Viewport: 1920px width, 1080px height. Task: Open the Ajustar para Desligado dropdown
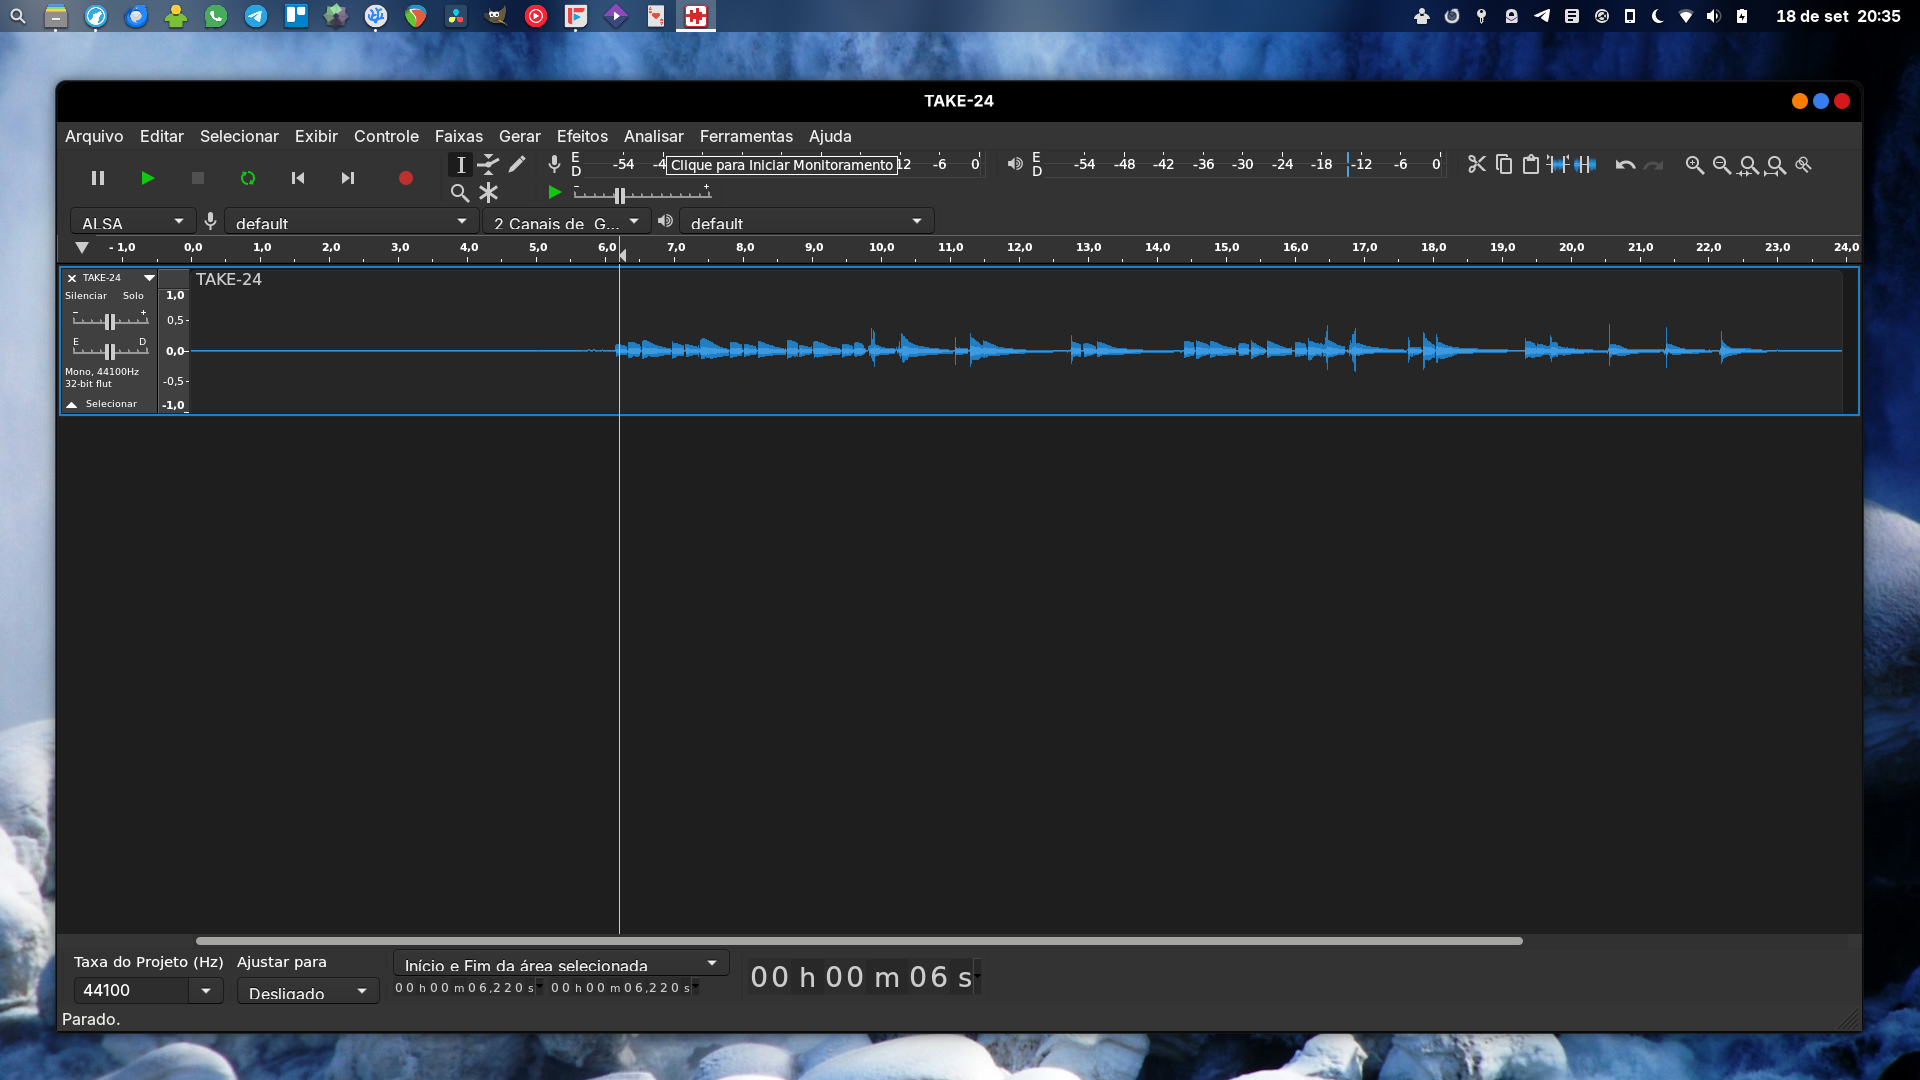[307, 992]
